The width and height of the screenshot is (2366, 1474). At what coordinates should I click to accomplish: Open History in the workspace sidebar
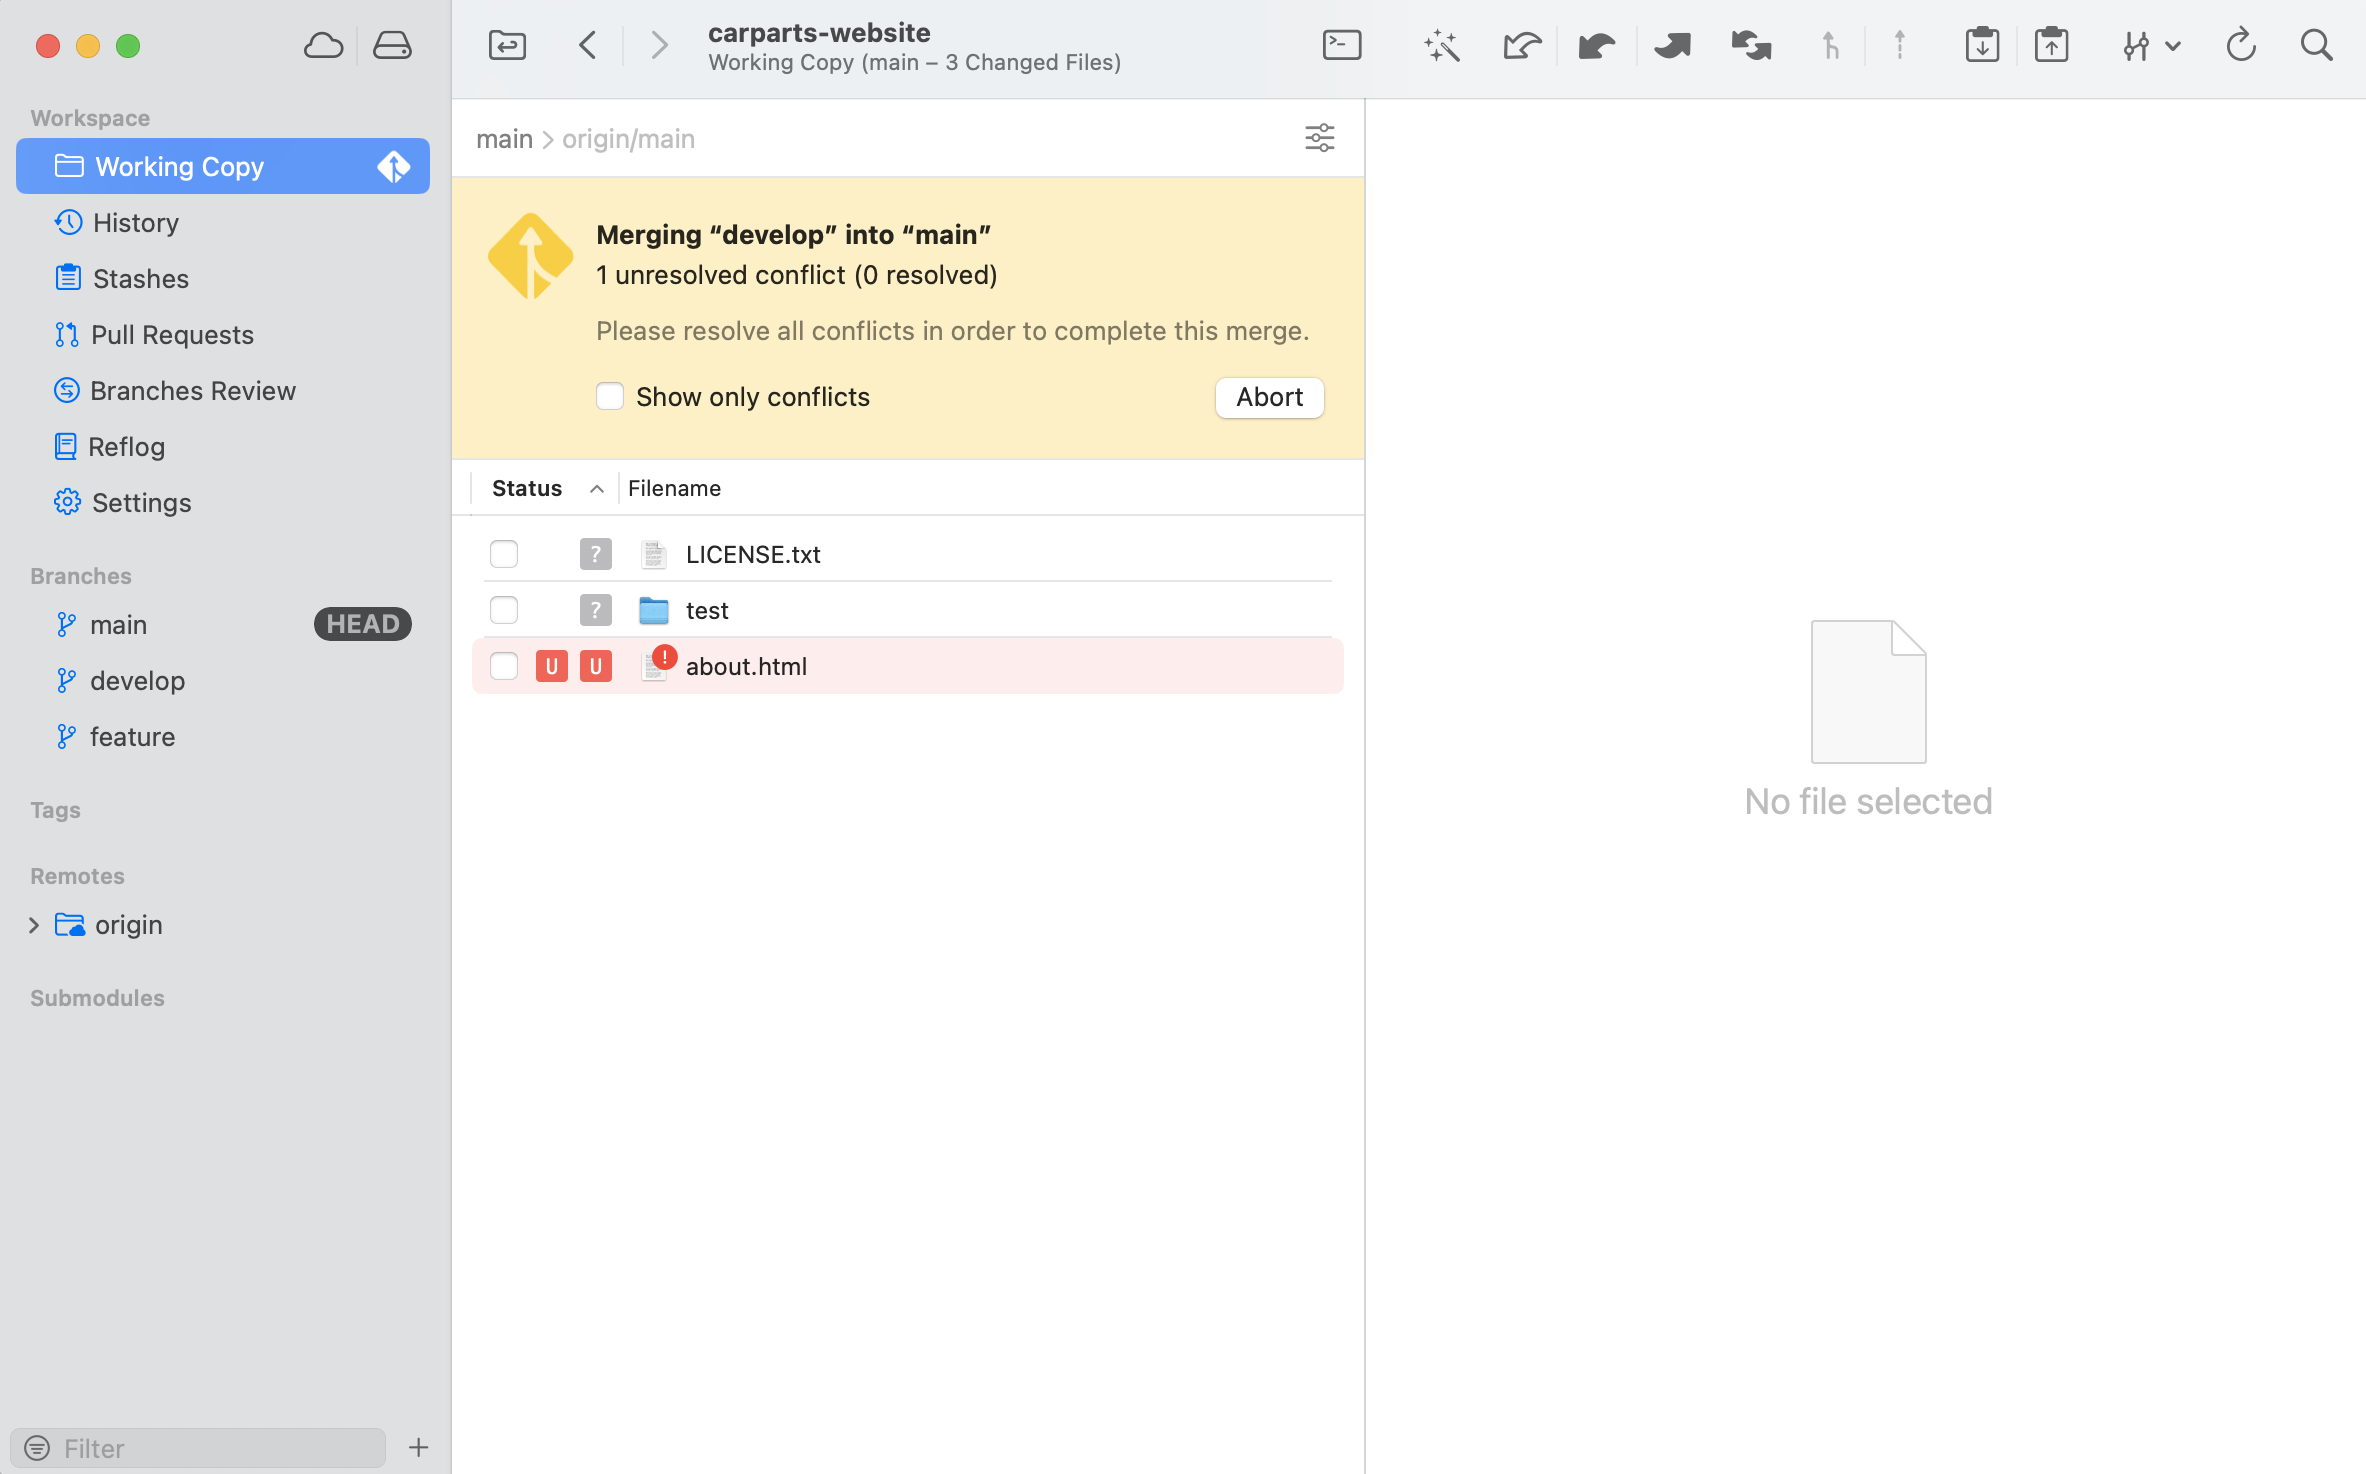(136, 223)
